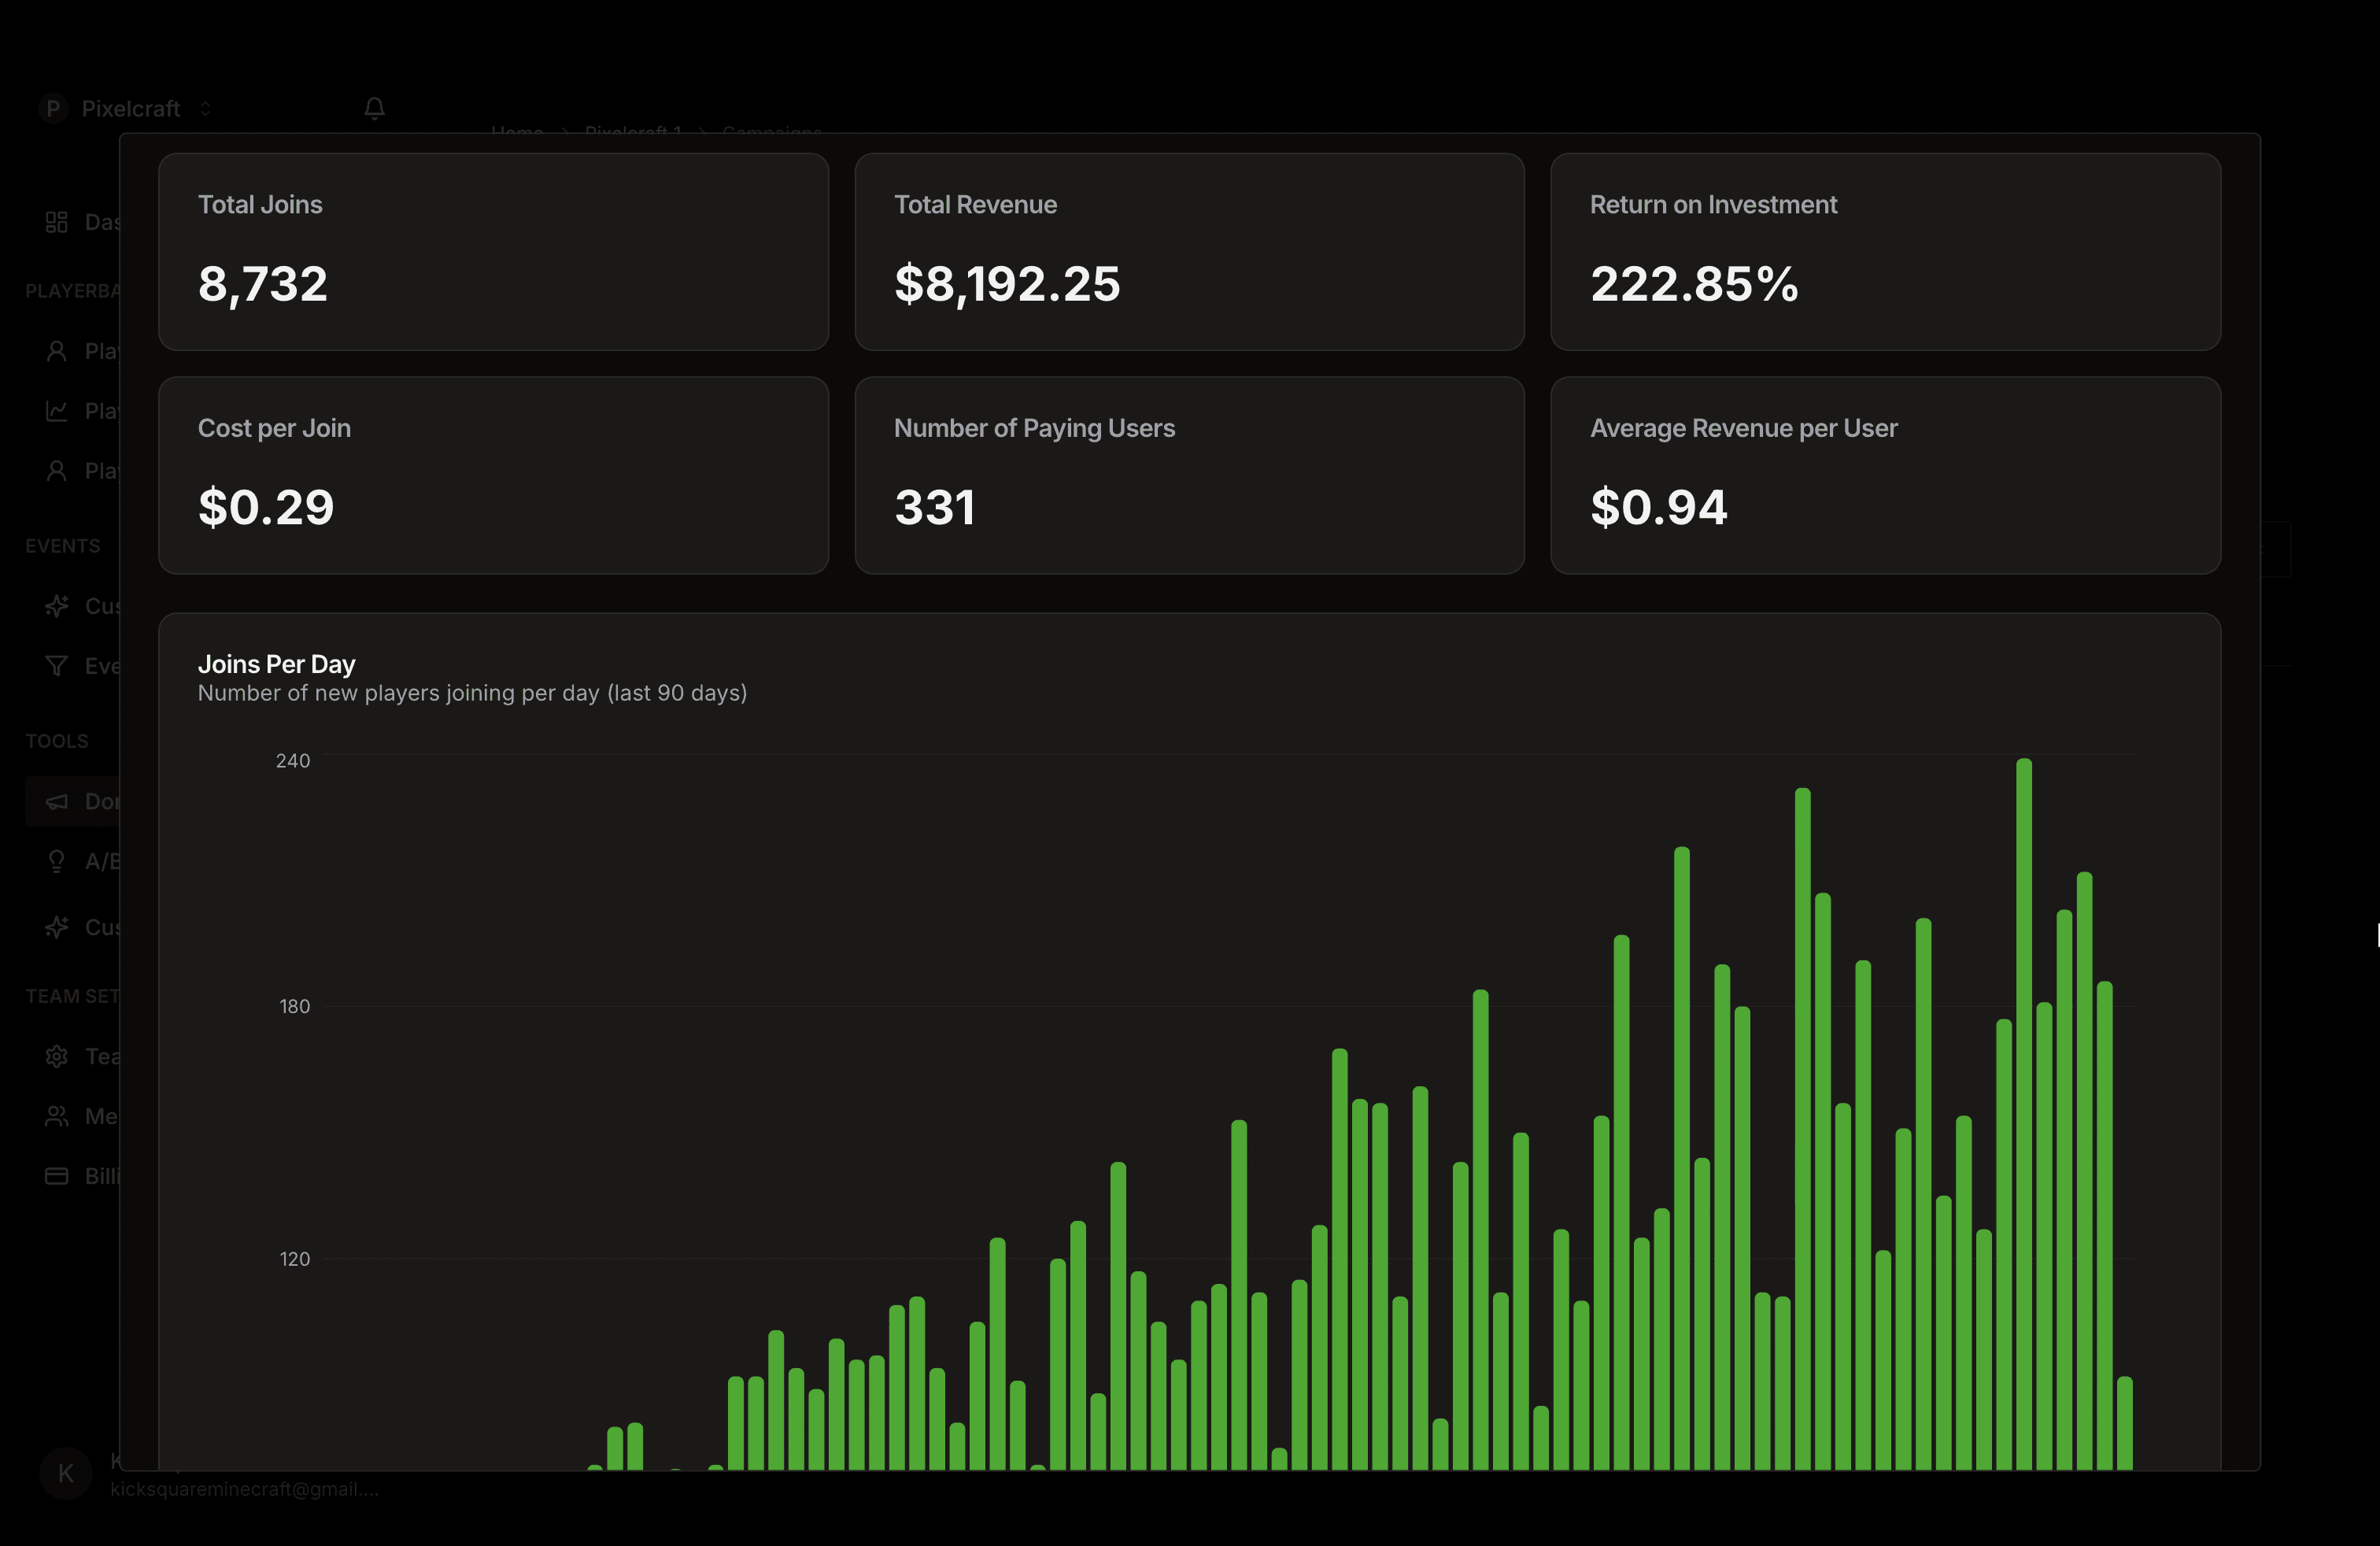Click the Joins Per Day heading
Viewport: 2380px width, 1546px height.
(276, 664)
